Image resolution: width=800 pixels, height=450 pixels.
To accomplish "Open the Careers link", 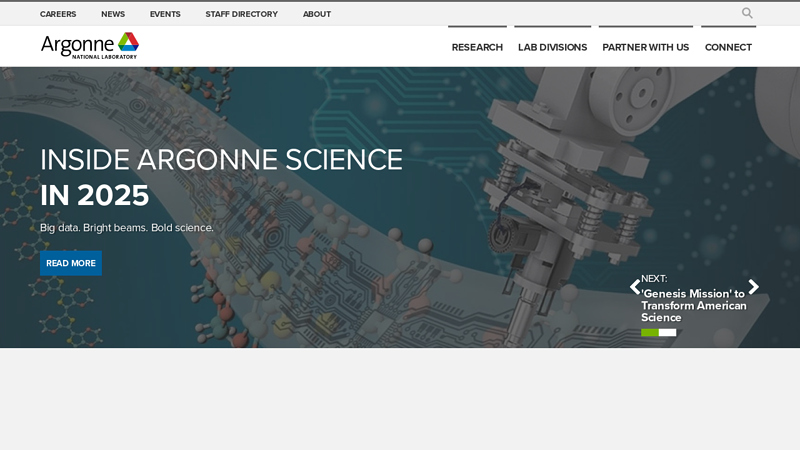I will (58, 14).
